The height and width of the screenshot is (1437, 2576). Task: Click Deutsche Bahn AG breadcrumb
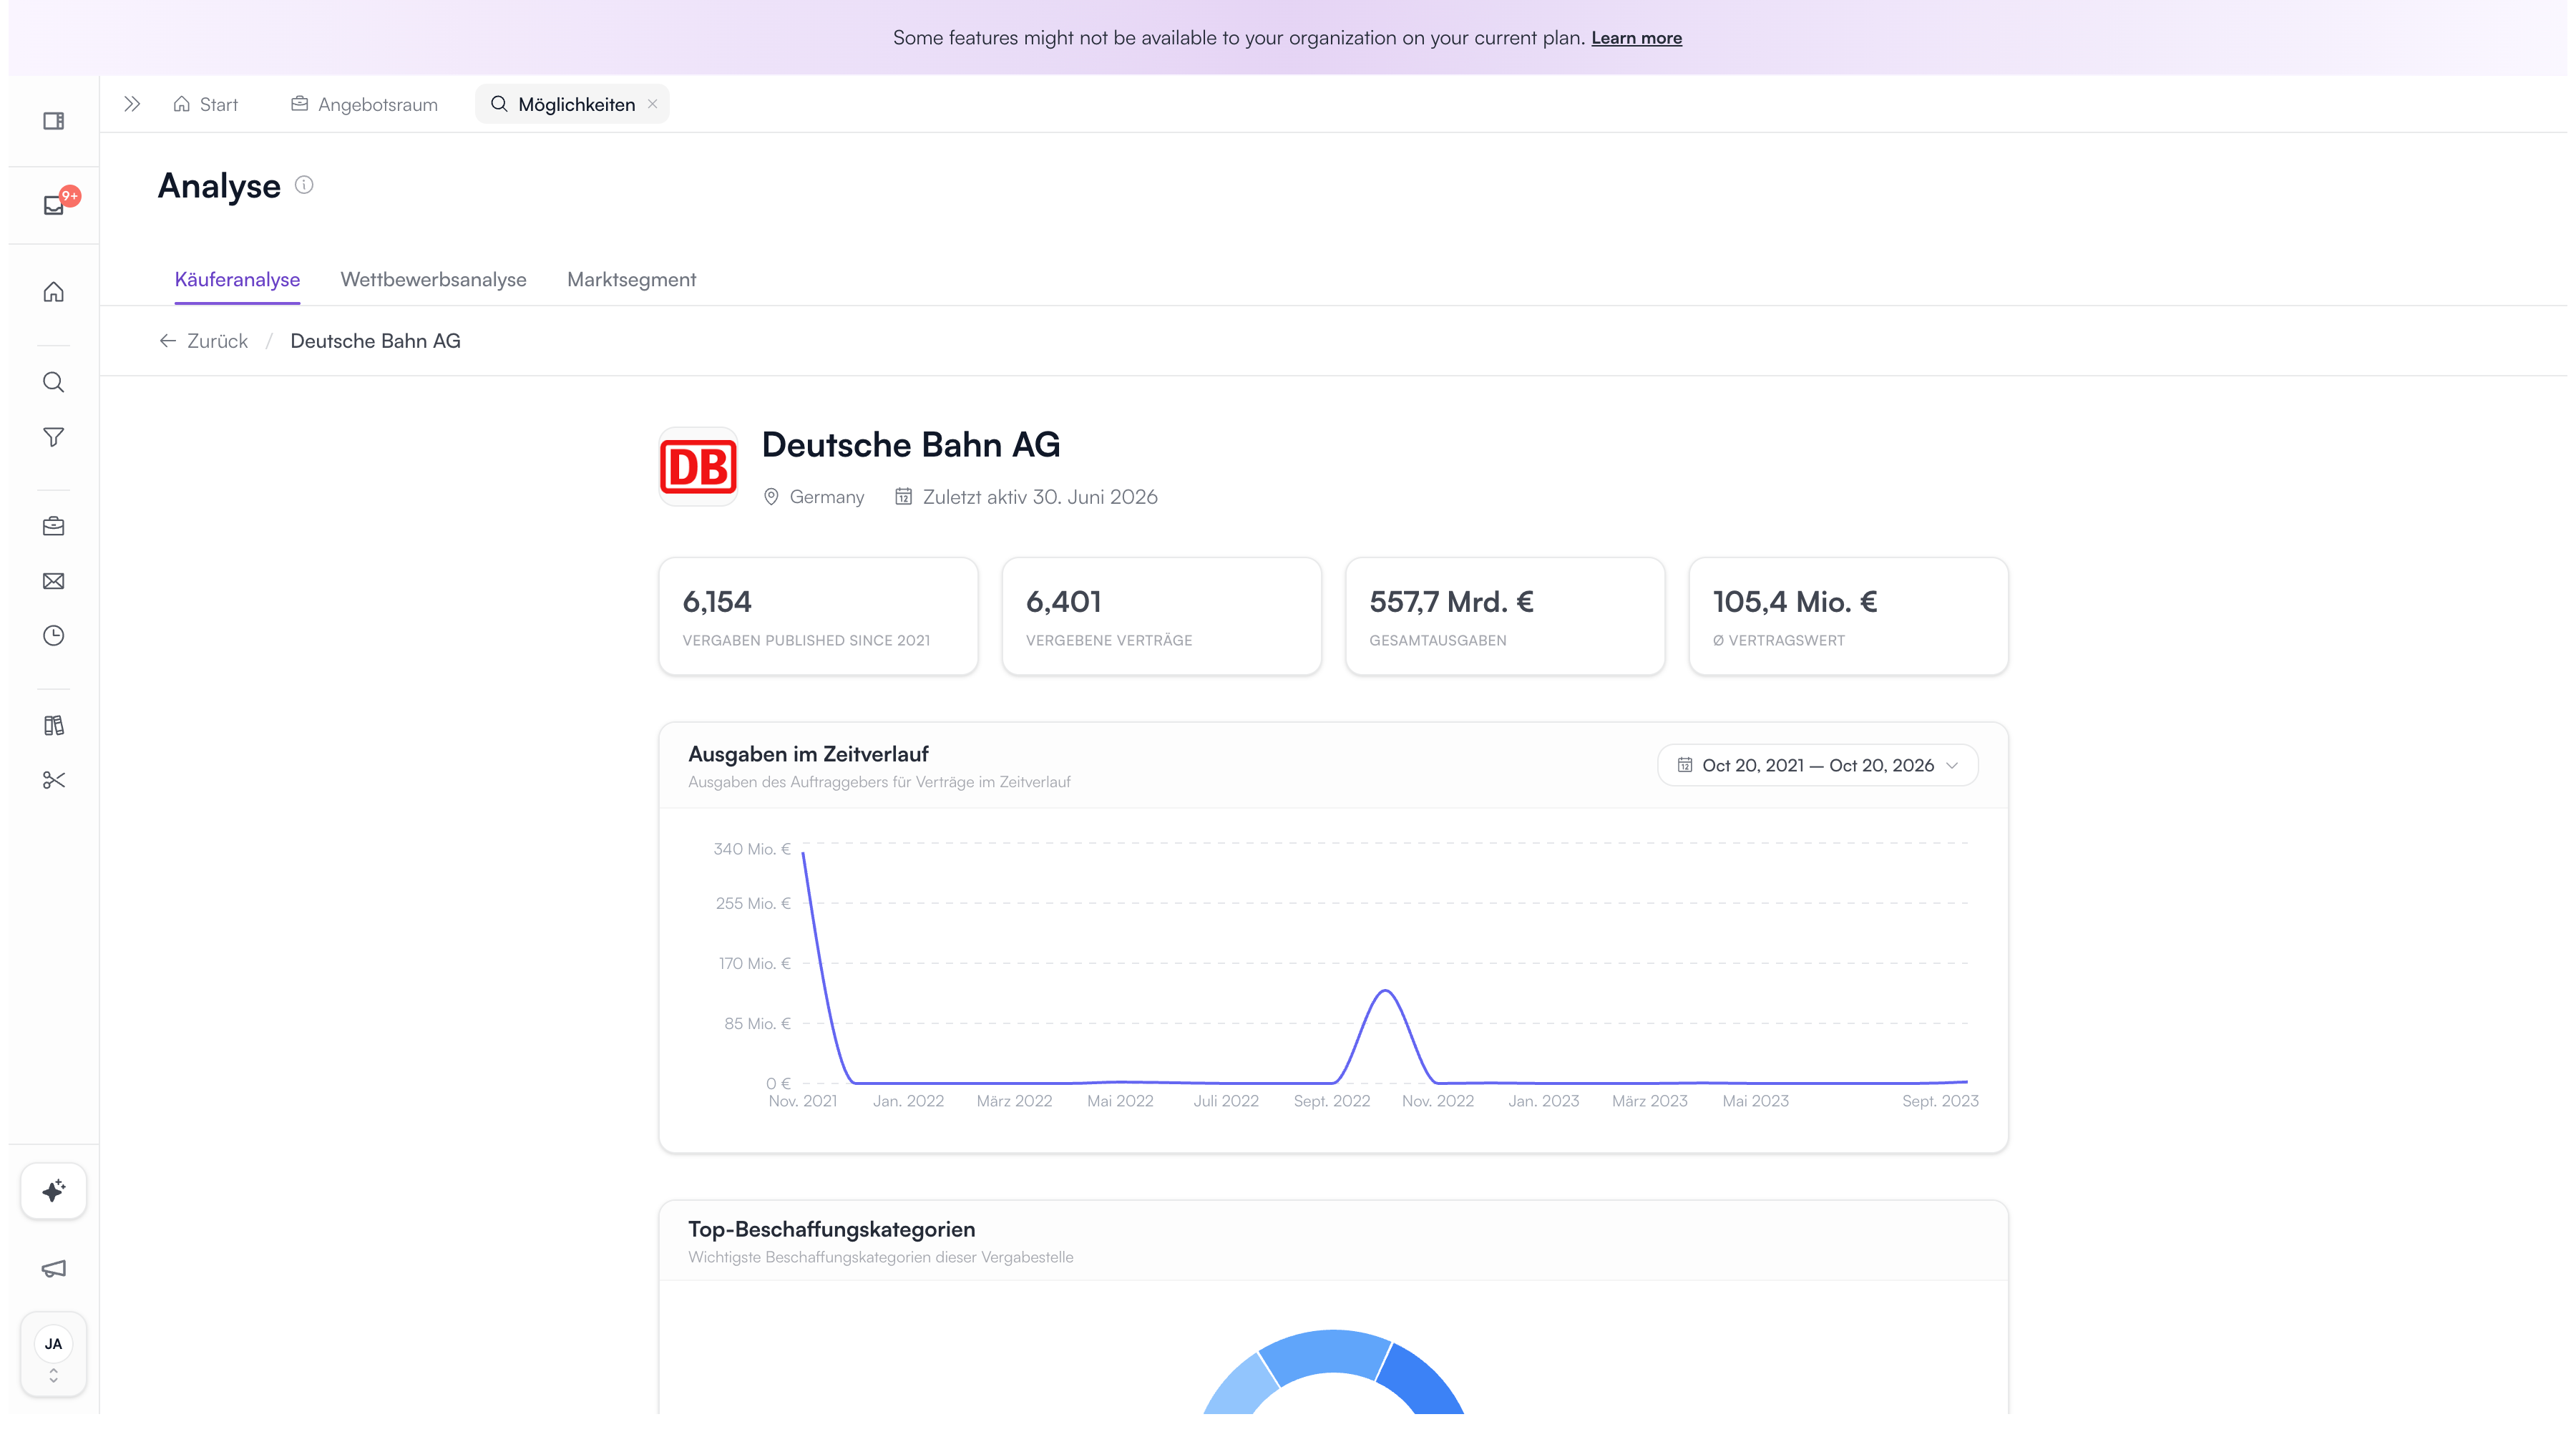tap(375, 341)
